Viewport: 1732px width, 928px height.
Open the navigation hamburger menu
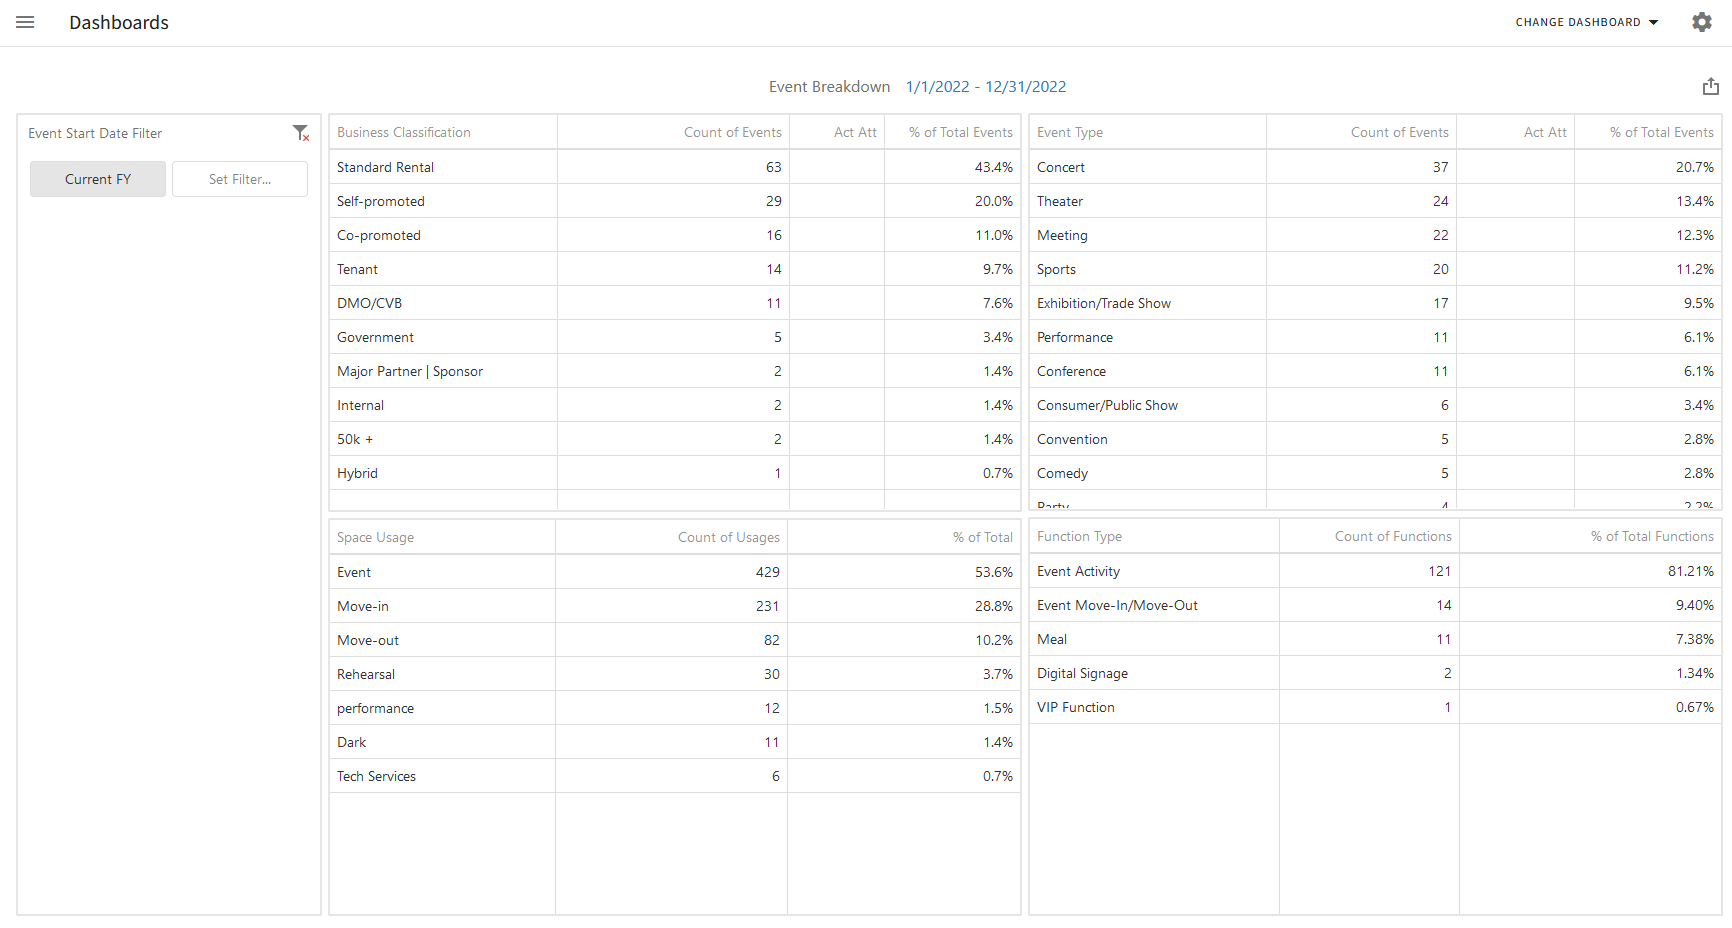coord(25,22)
